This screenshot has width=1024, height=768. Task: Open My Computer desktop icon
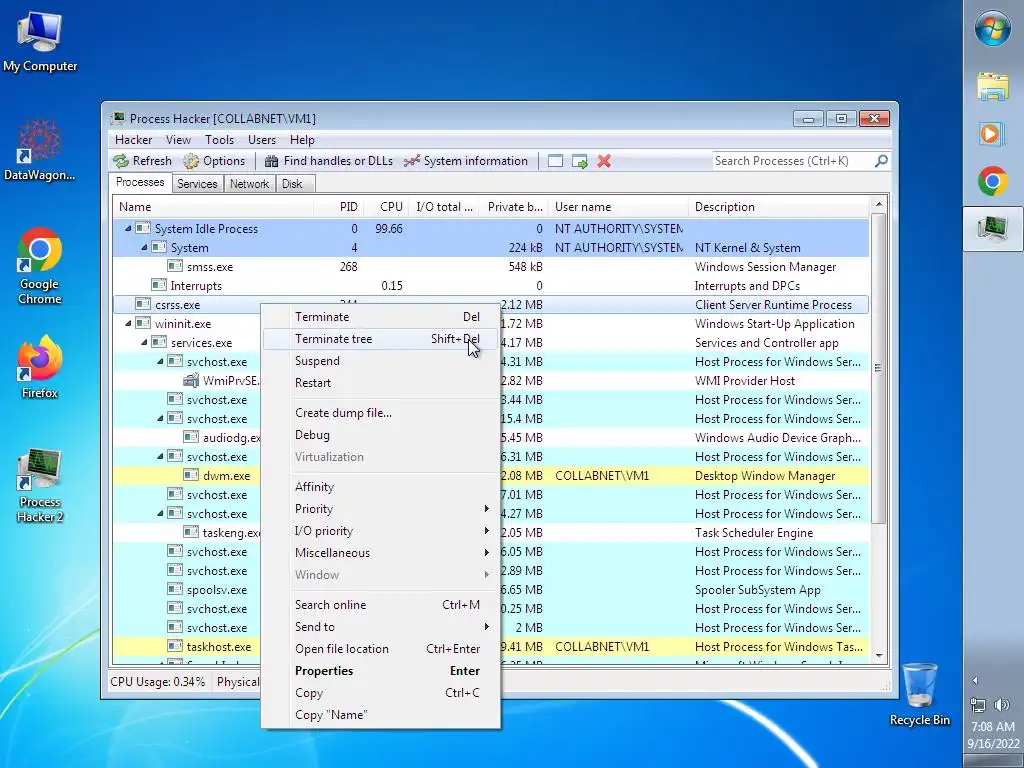[40, 42]
